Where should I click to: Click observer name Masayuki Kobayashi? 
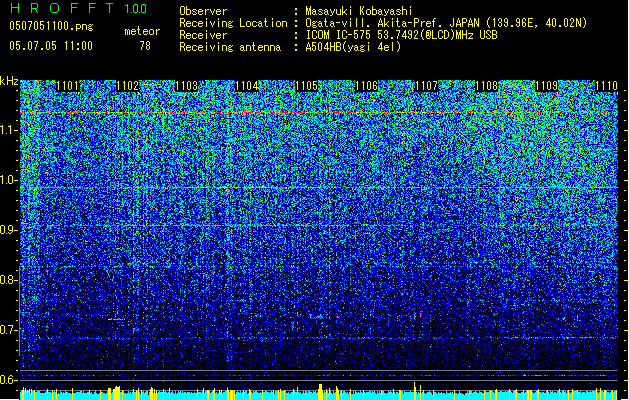(359, 11)
